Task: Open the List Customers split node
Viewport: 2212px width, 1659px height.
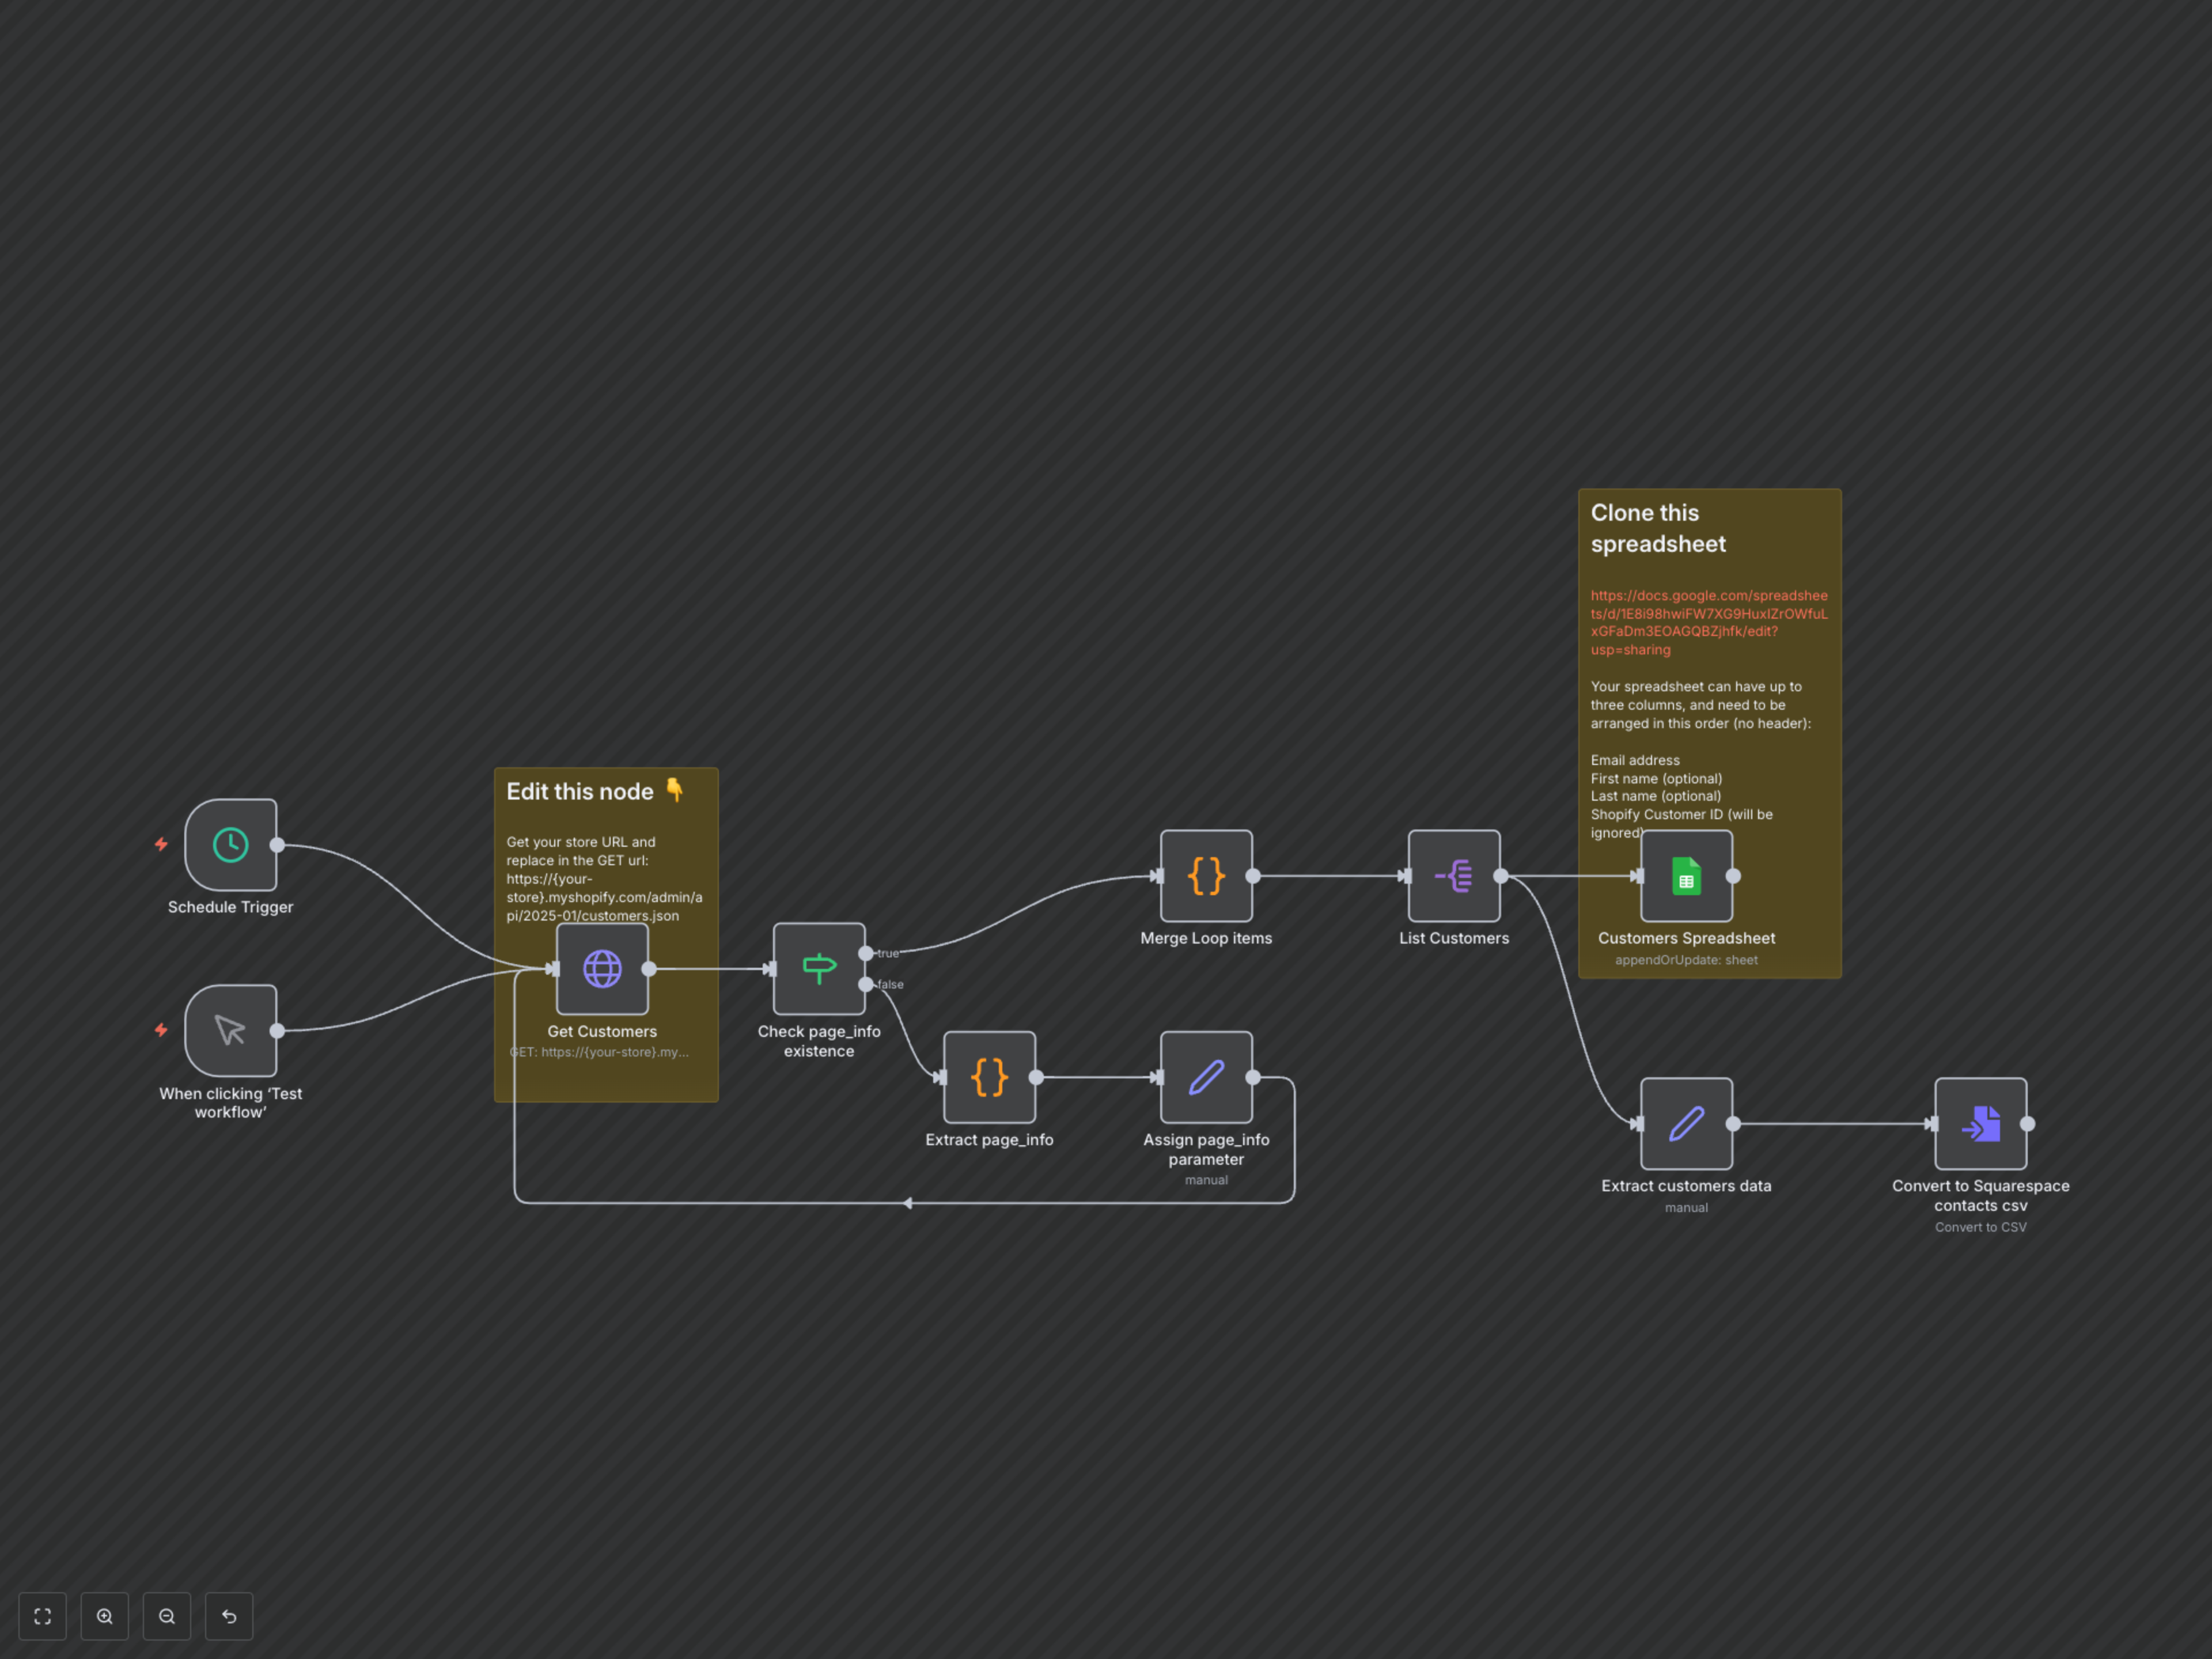Action: (1454, 876)
